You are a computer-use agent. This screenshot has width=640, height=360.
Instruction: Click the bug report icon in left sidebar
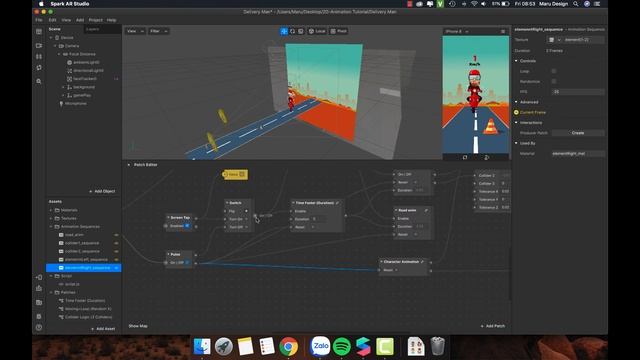click(x=39, y=316)
